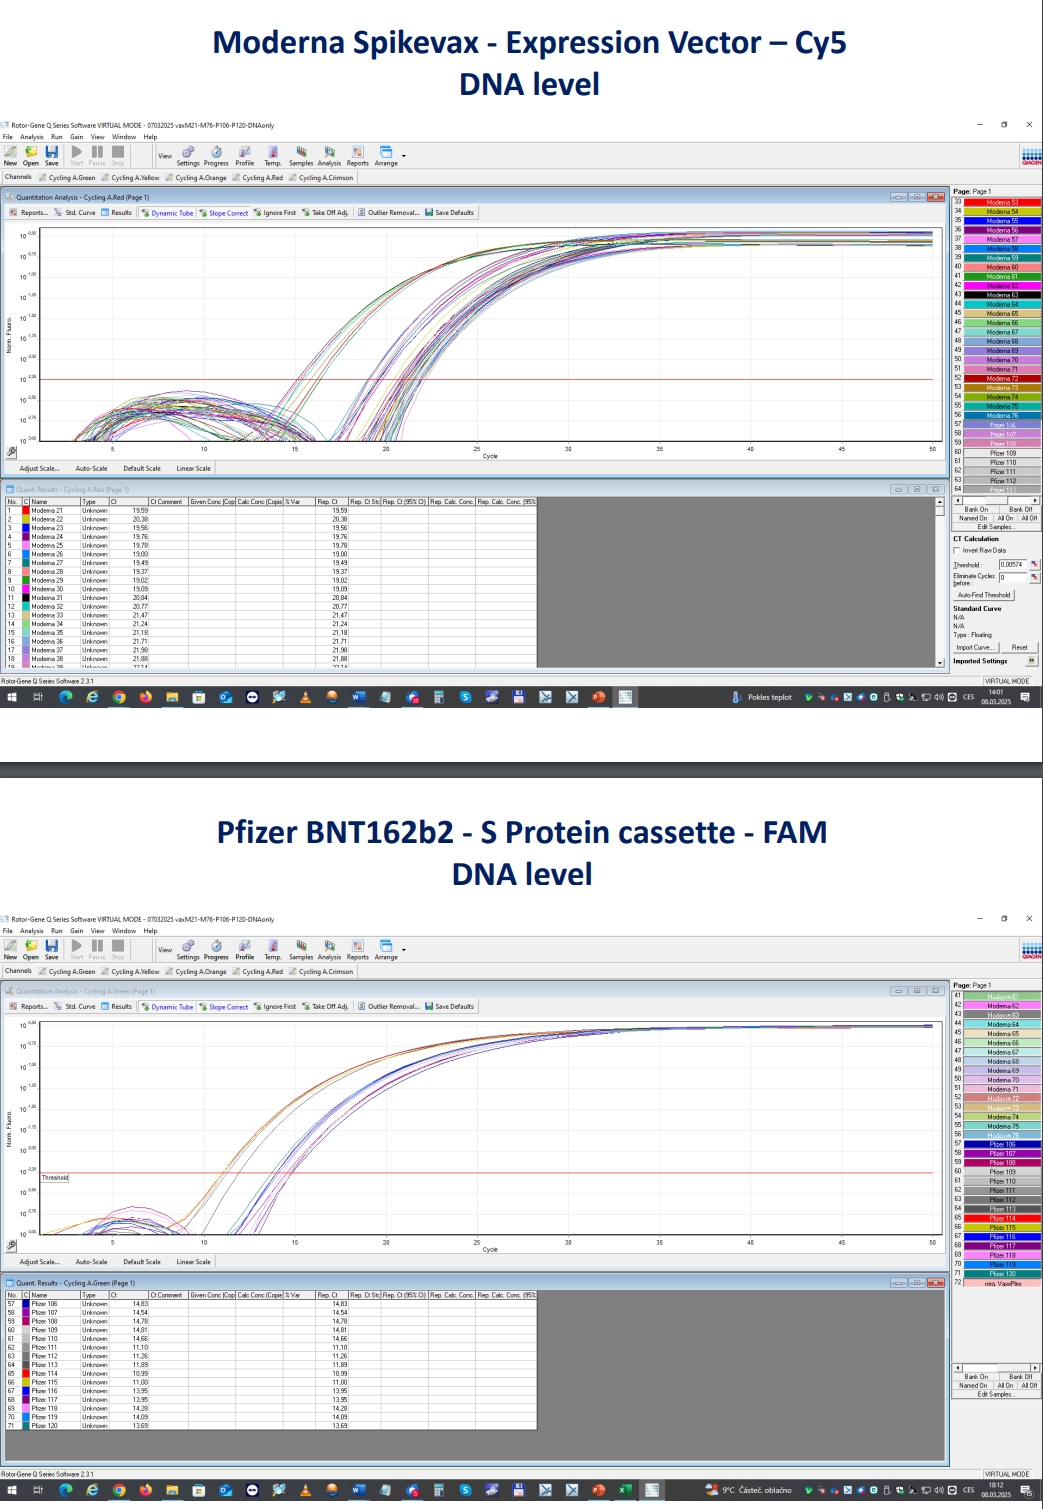Select the Cycling A.Yellow channel in the Moderna window
Image resolution: width=1043 pixels, height=1509 pixels.
pos(131,178)
